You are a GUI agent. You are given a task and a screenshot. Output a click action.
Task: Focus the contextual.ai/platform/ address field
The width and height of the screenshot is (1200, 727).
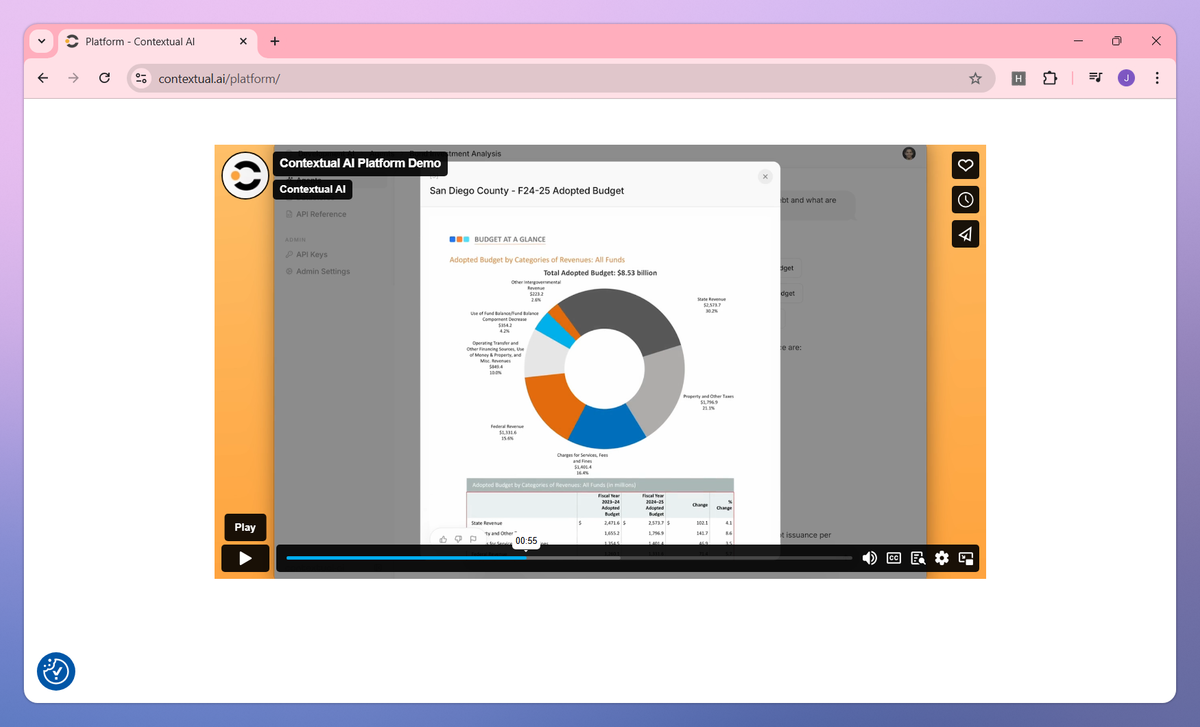[x=560, y=78]
